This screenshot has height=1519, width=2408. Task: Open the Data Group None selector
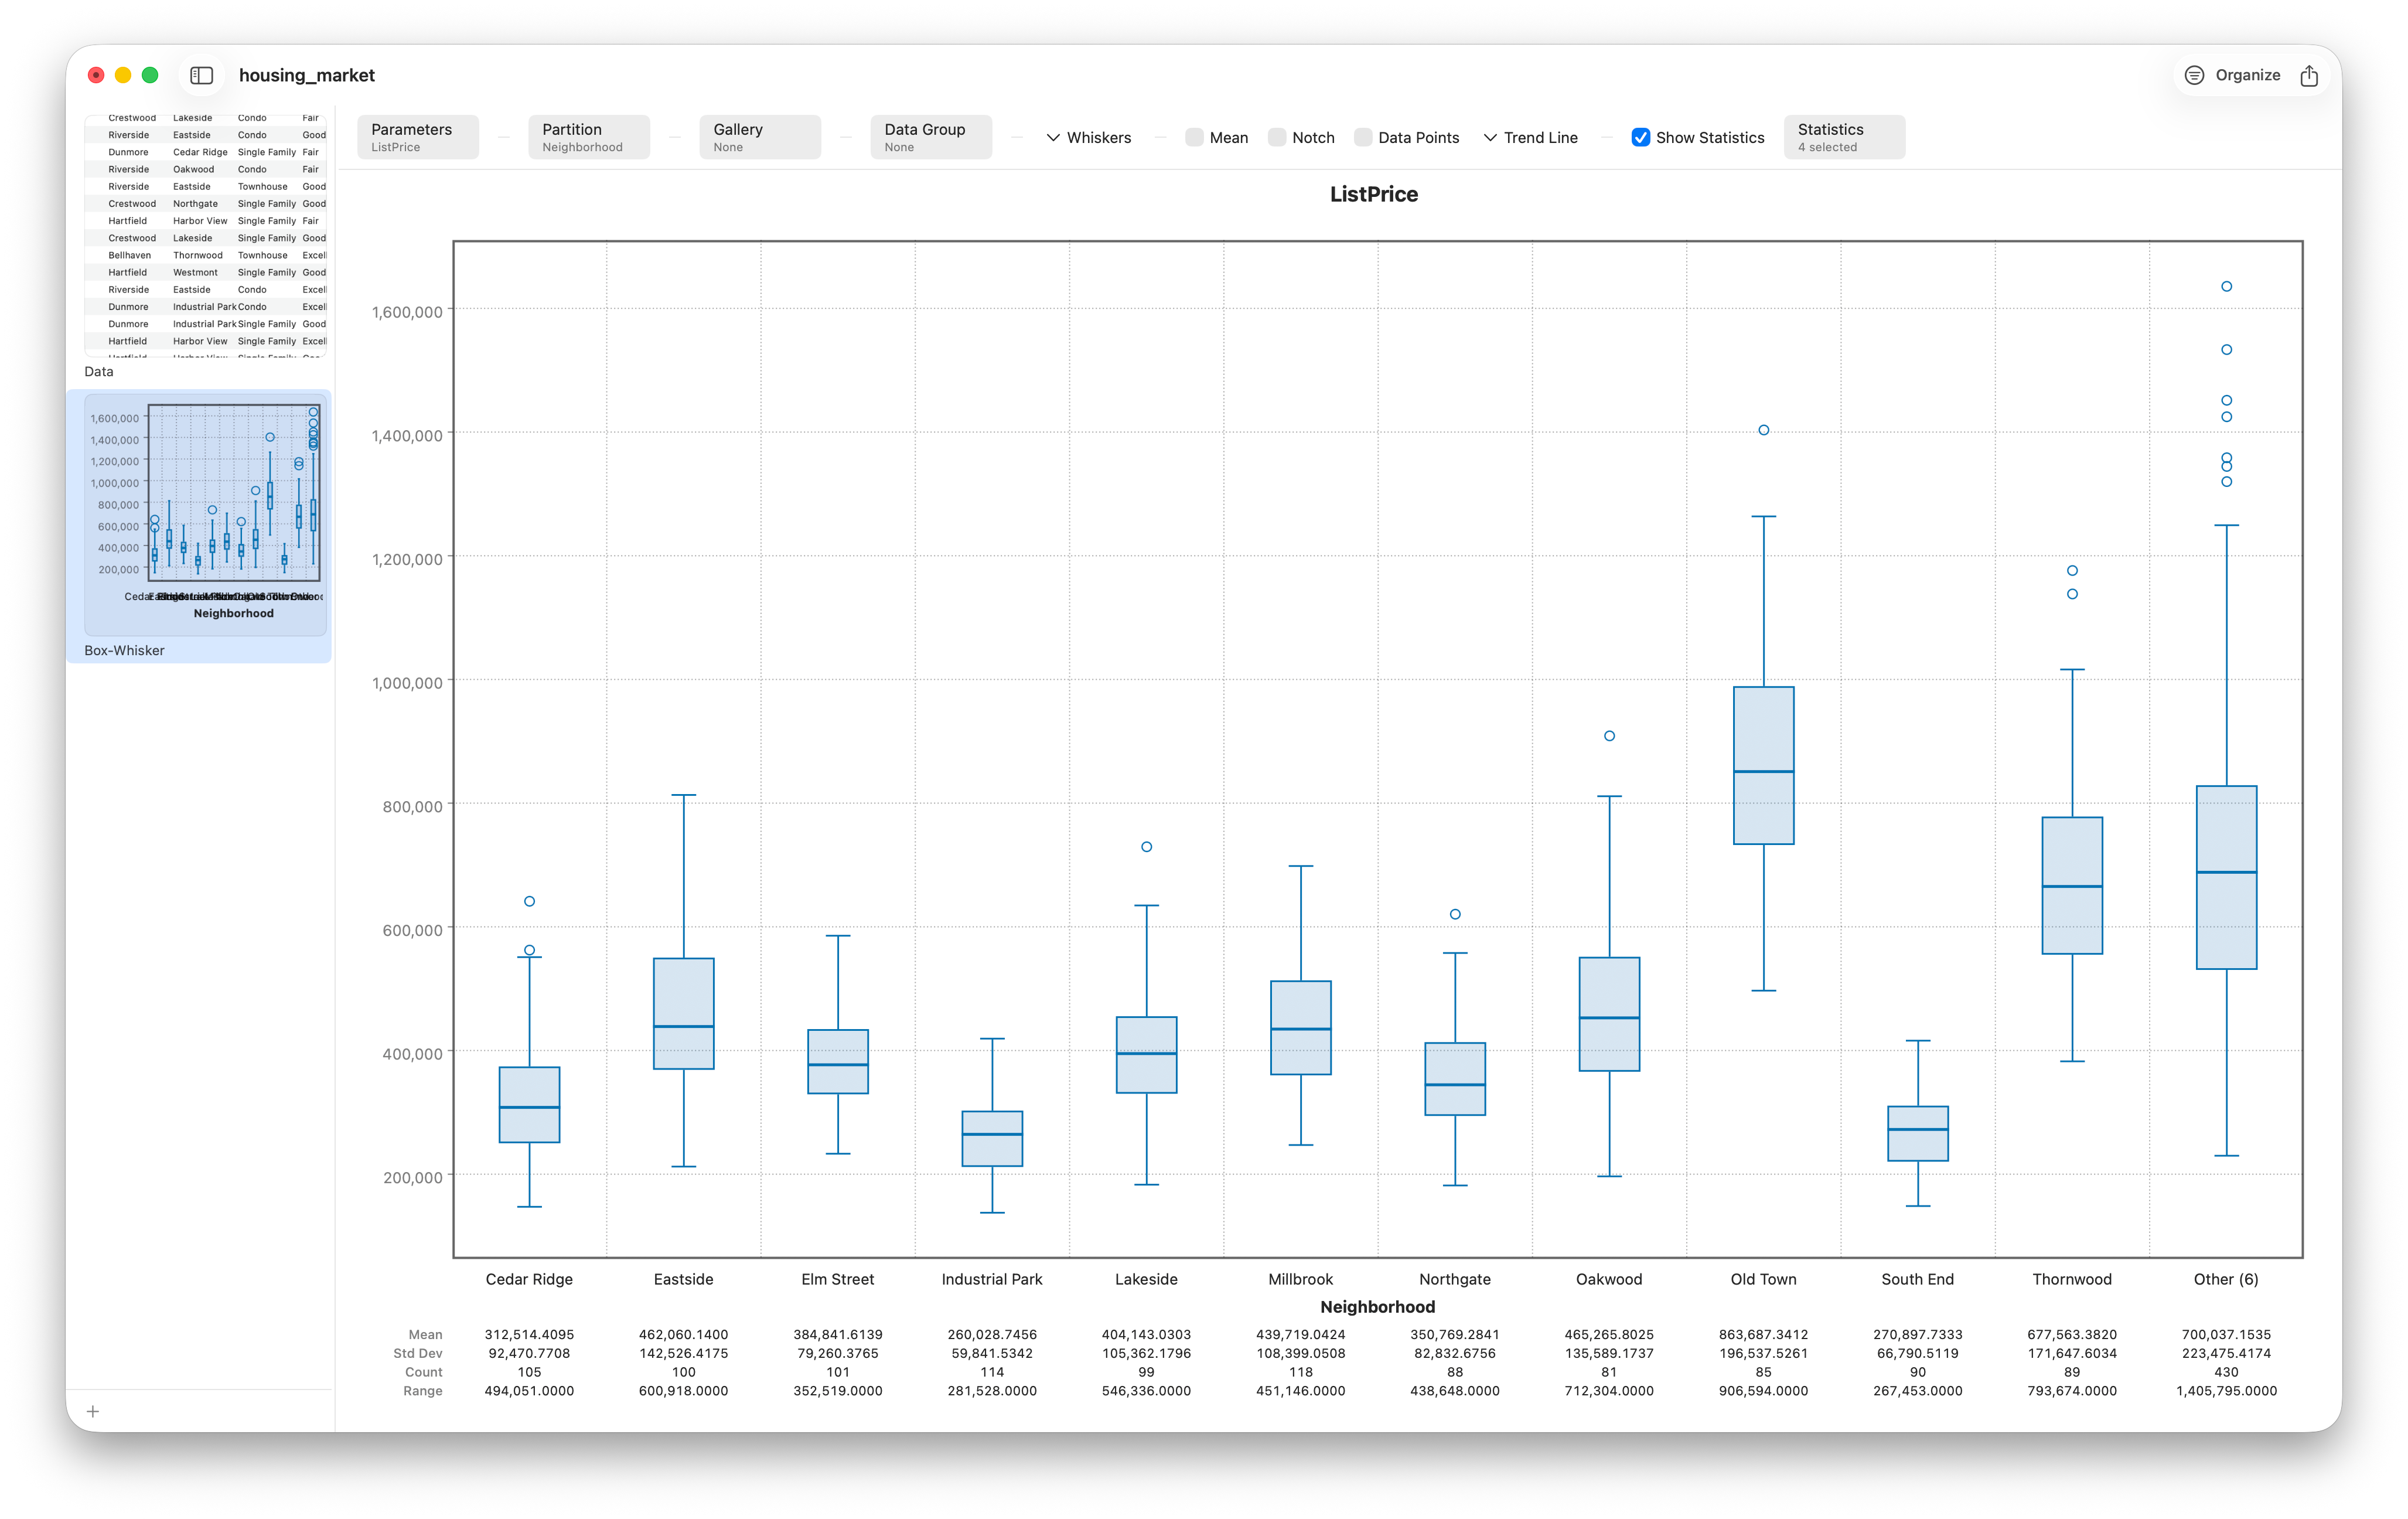click(x=931, y=137)
